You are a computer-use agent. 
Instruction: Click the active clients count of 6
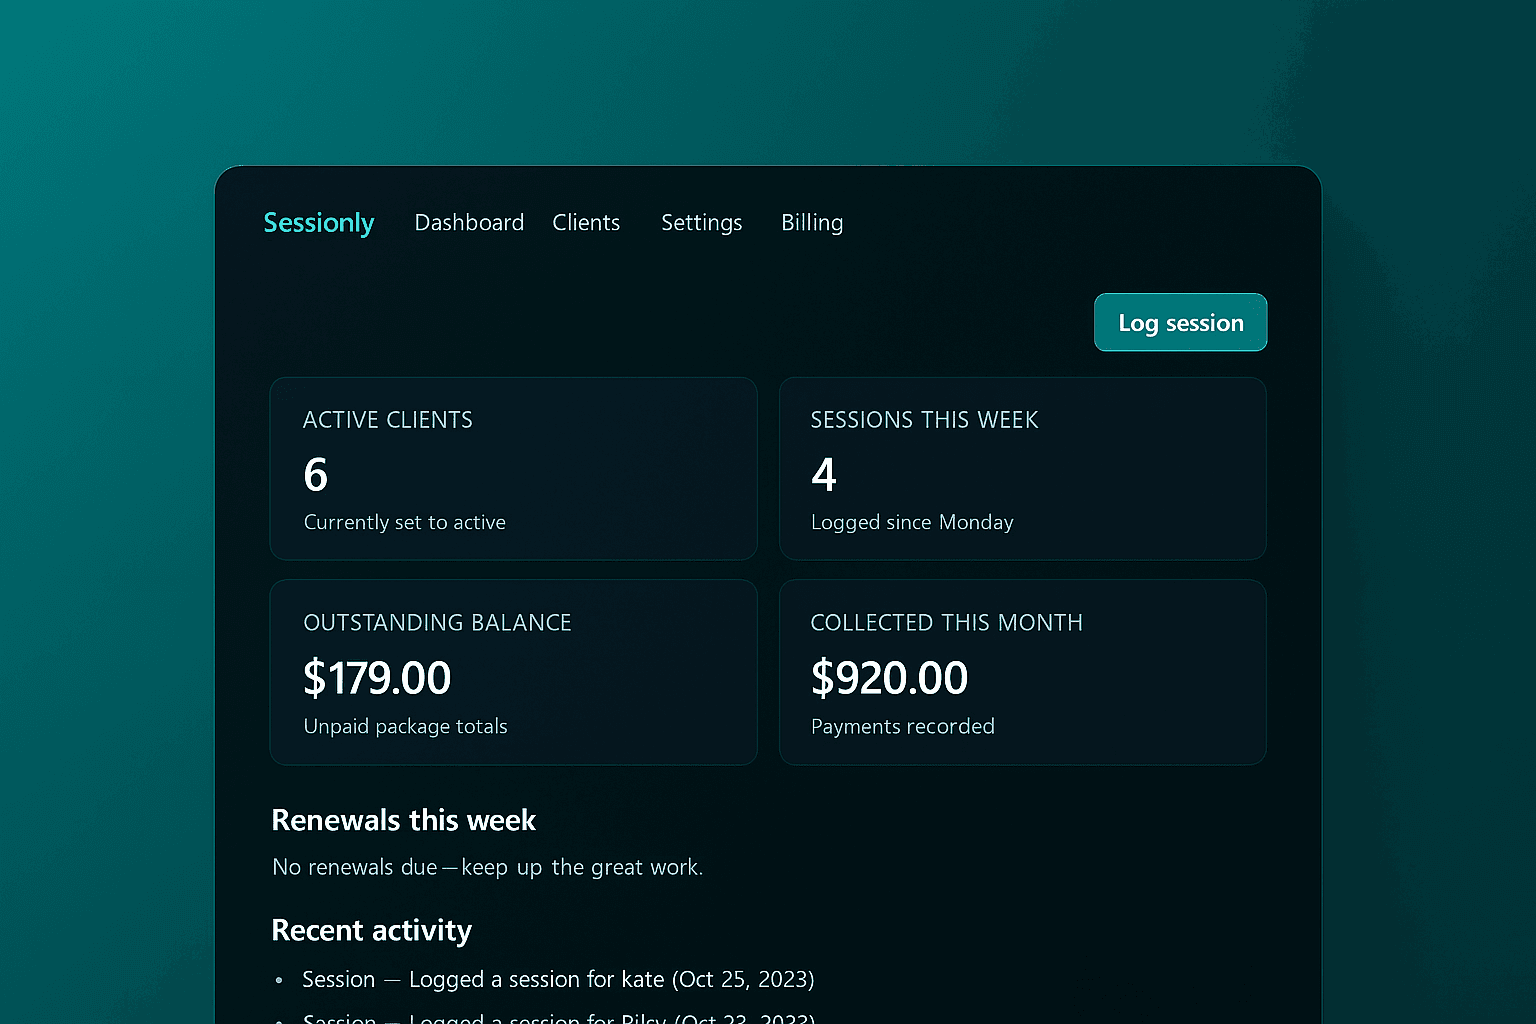[316, 475]
